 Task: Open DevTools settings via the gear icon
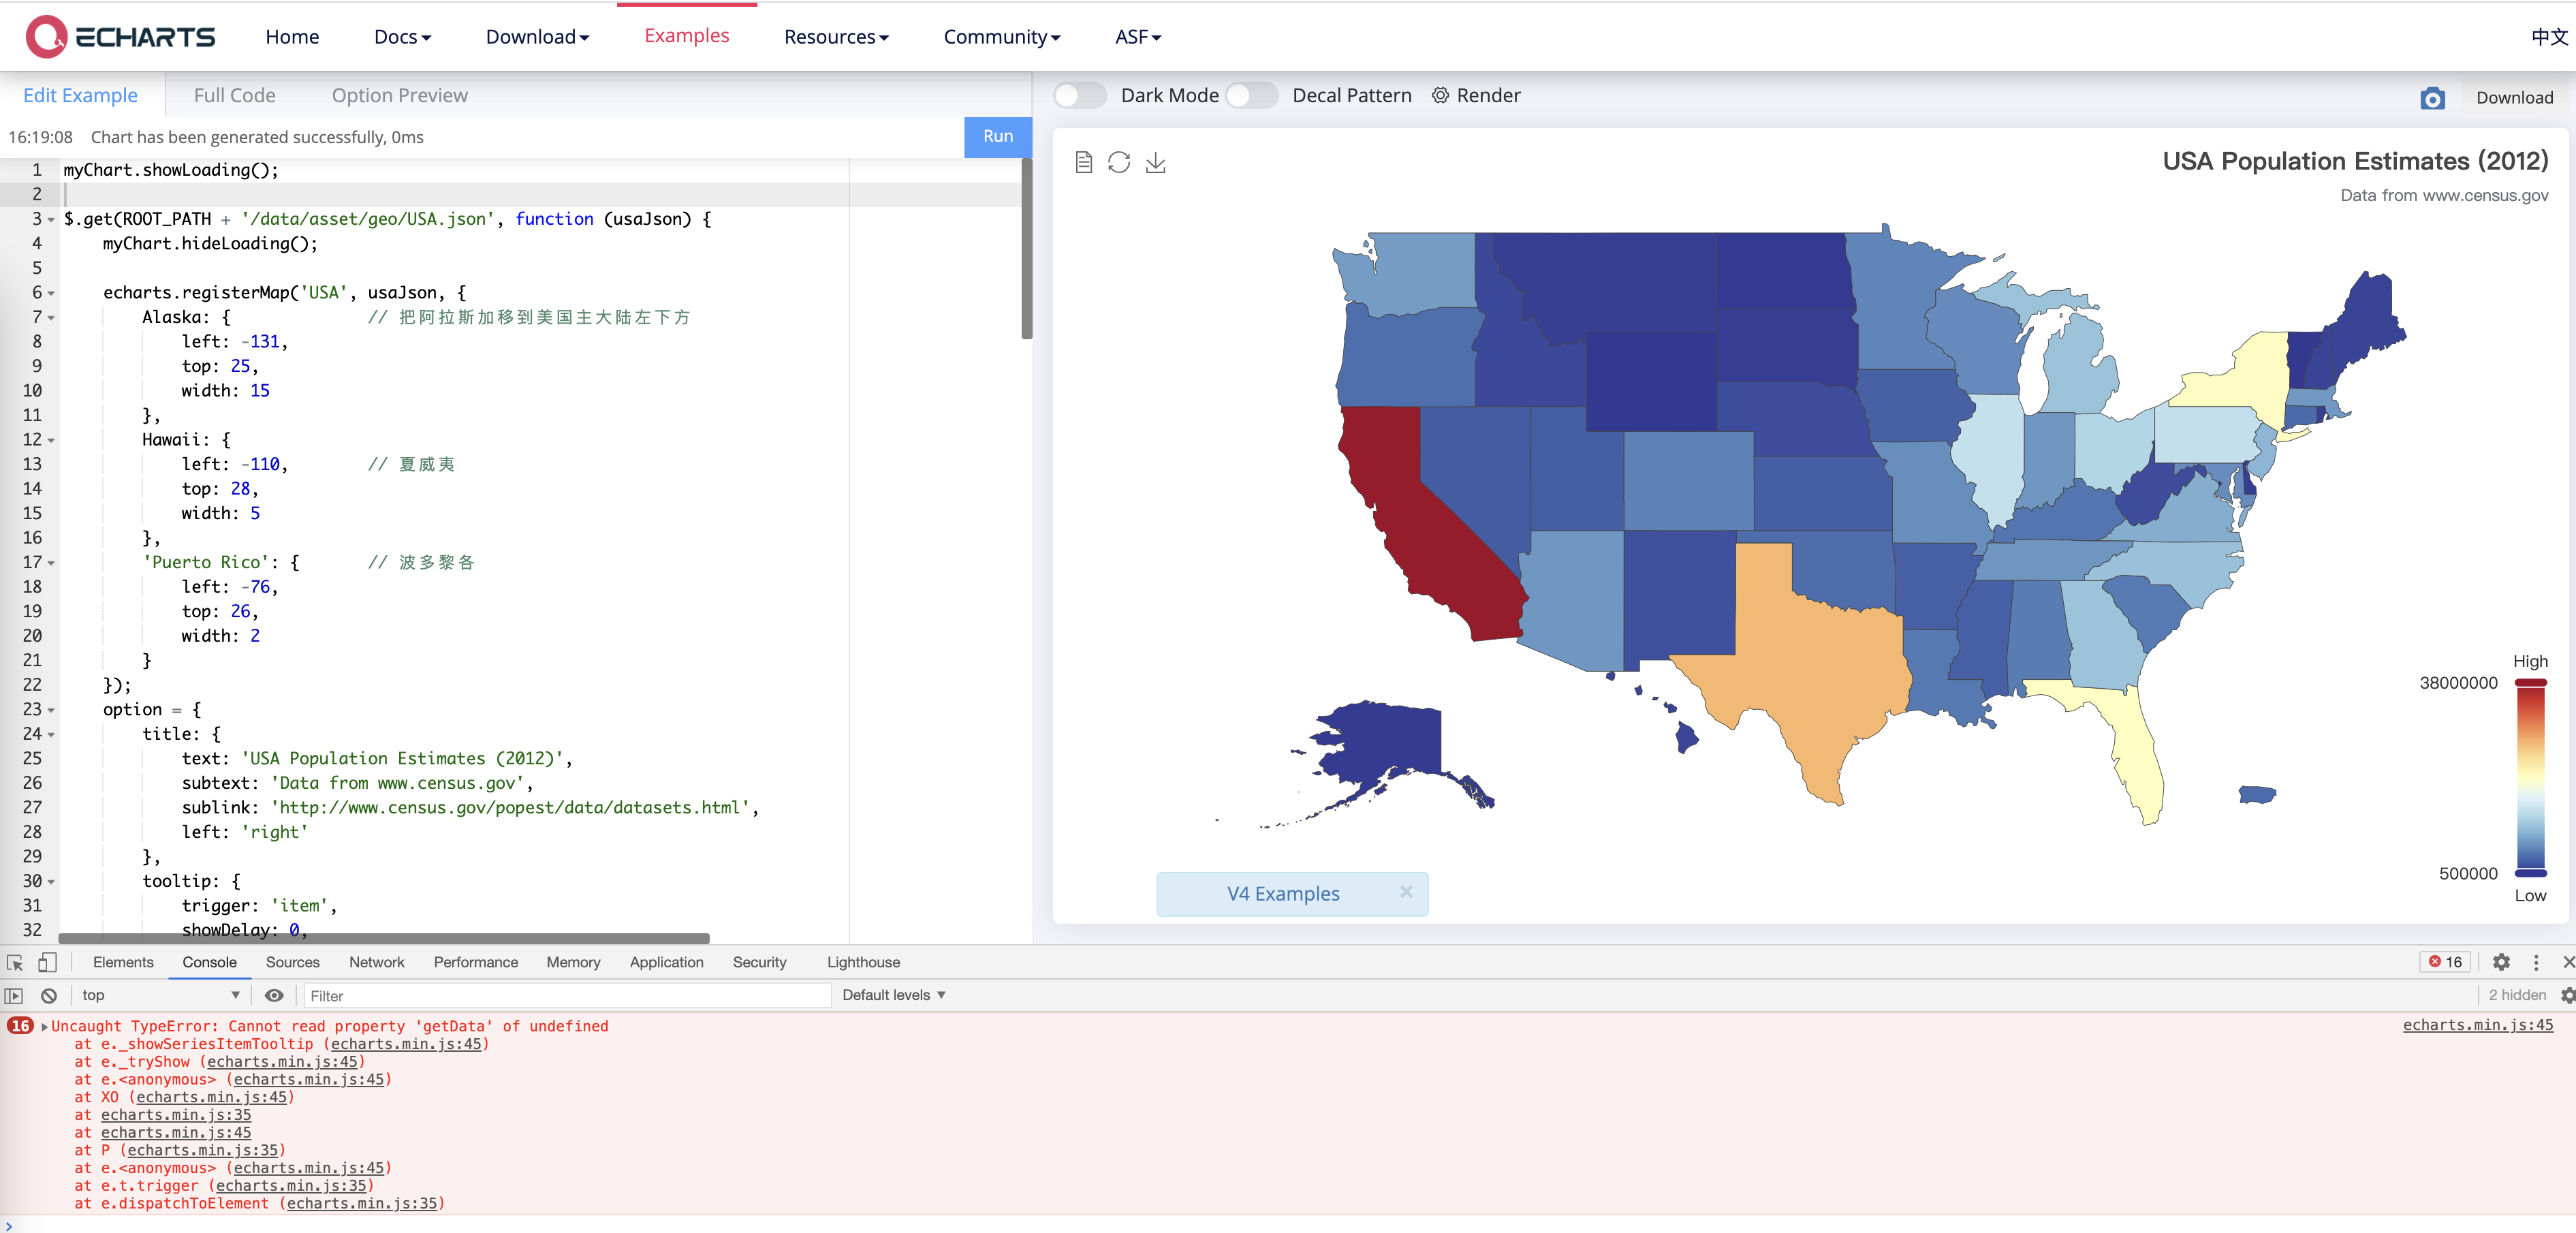[2502, 962]
